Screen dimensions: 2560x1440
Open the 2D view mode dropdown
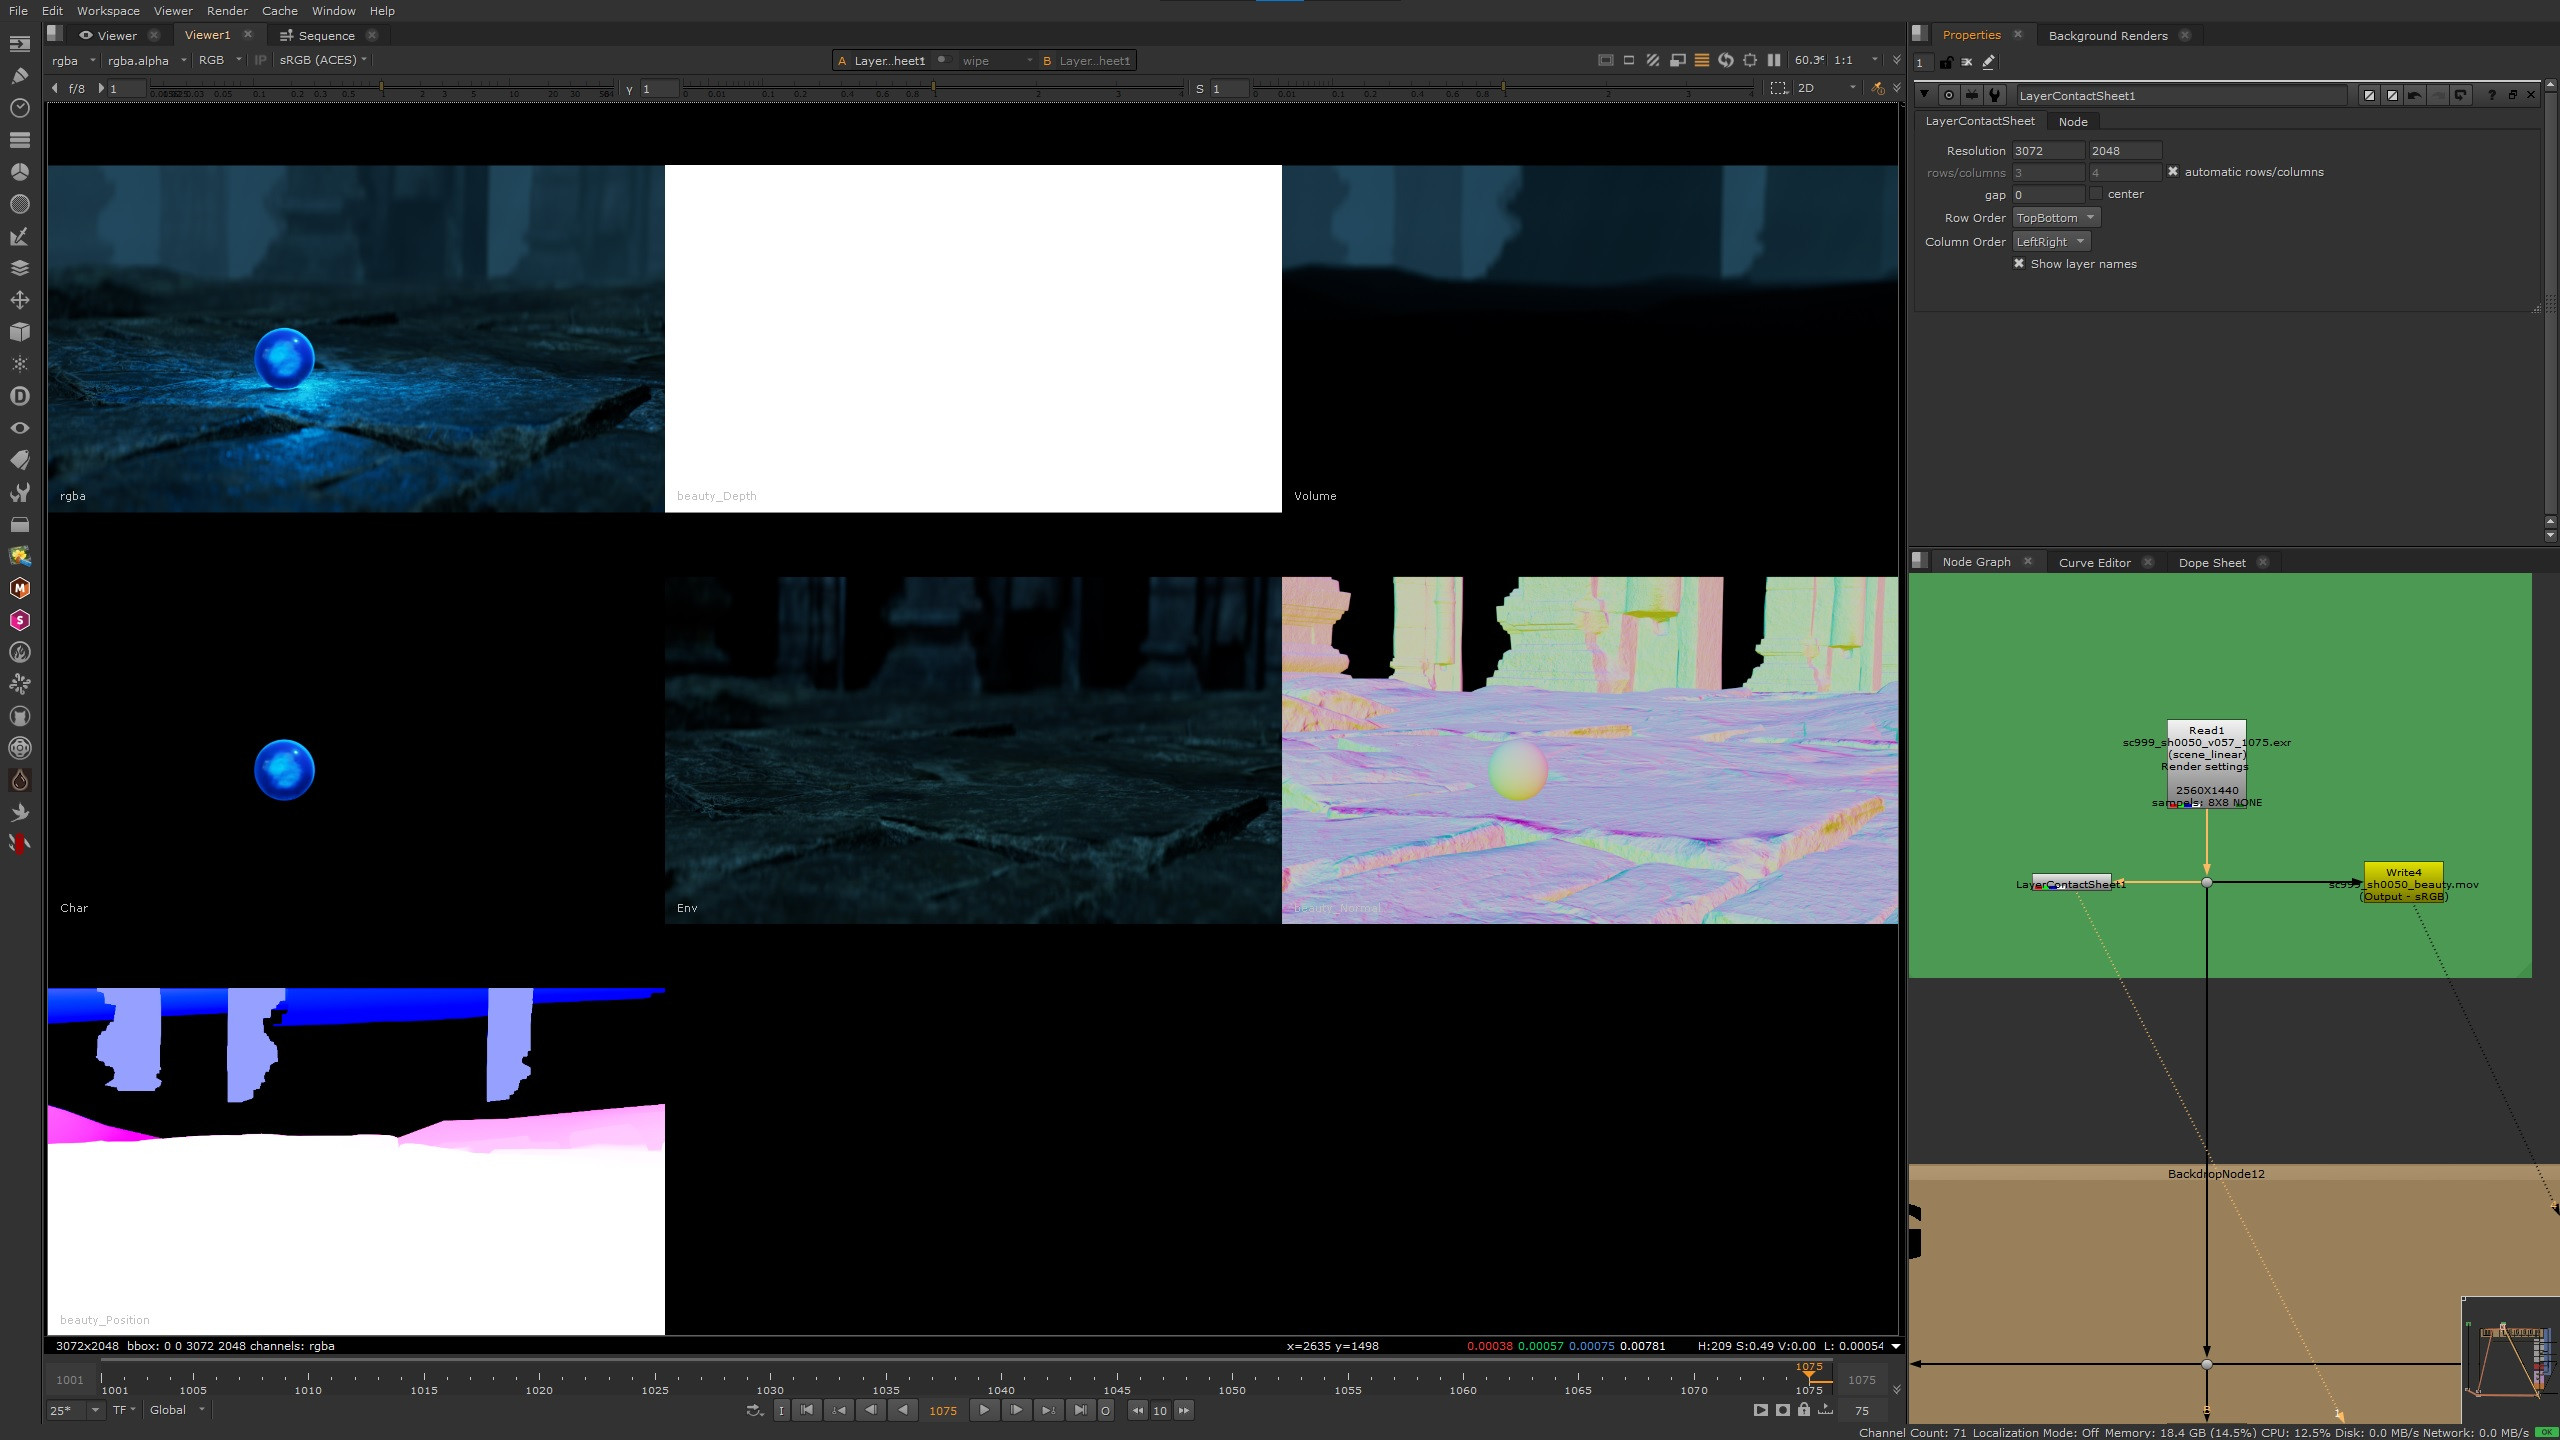[1827, 88]
